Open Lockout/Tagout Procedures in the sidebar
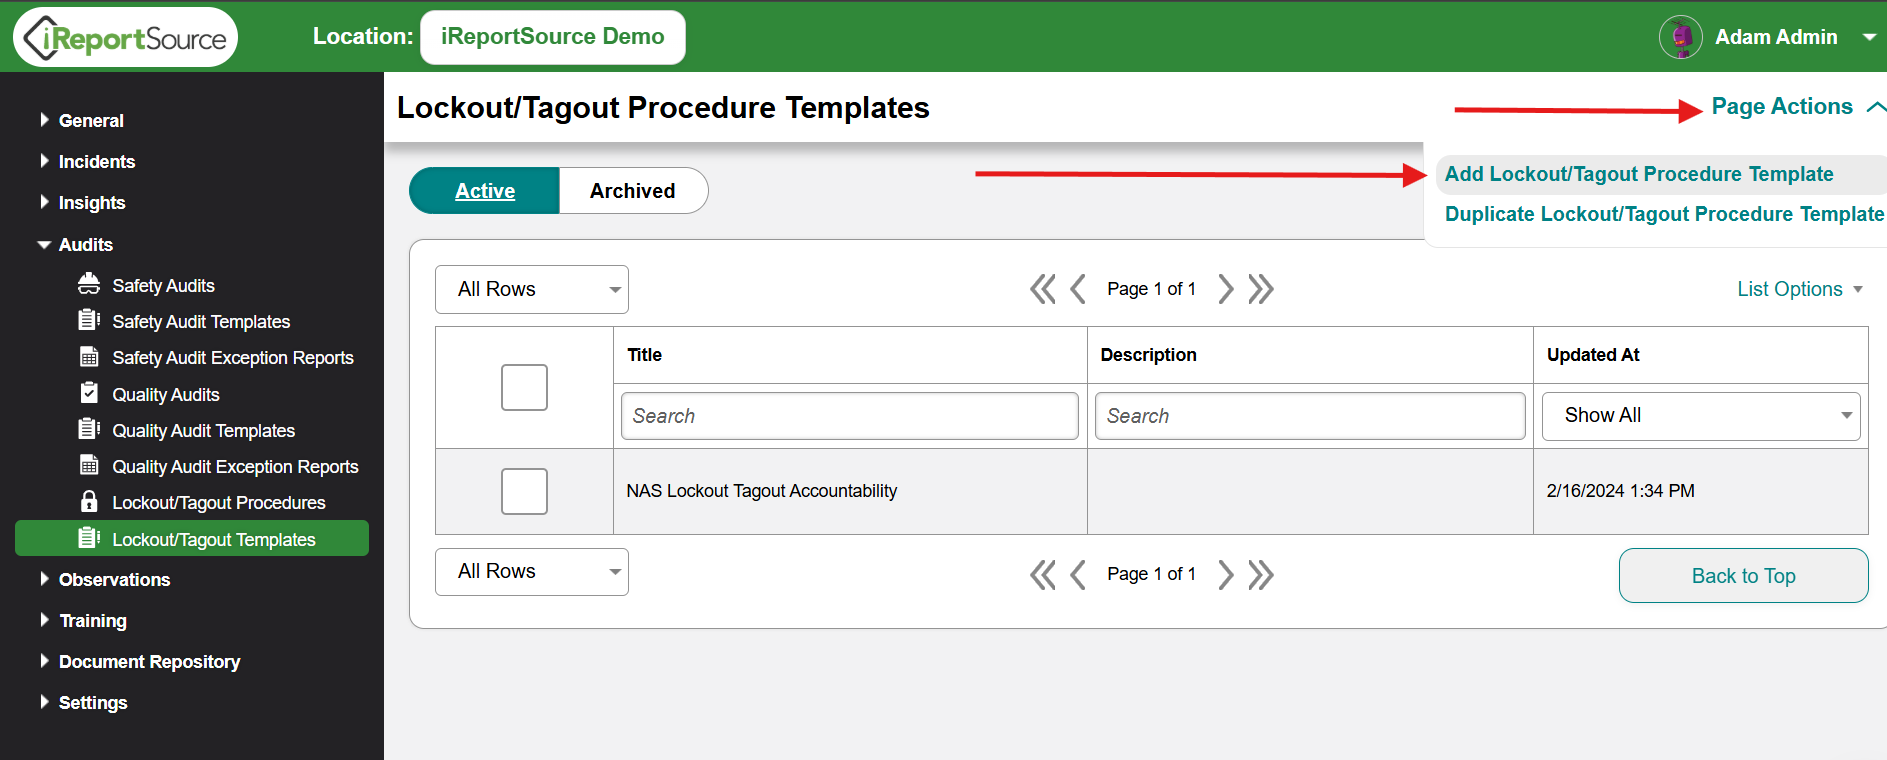The image size is (1887, 760). (x=219, y=503)
